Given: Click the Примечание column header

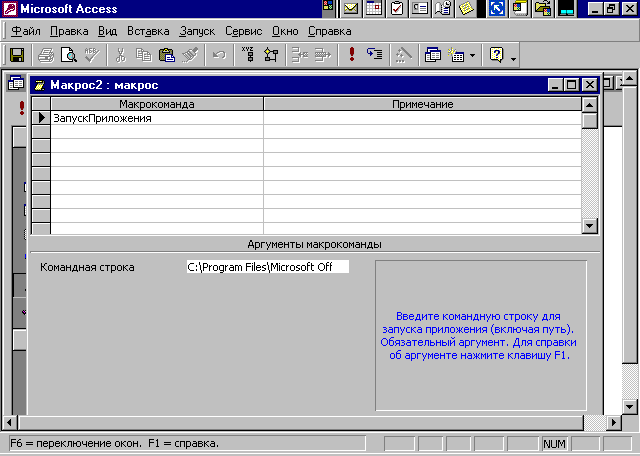Looking at the screenshot, I should (x=422, y=104).
